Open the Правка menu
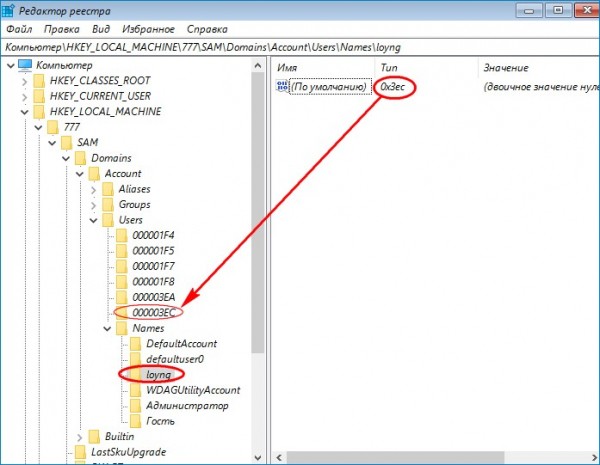The width and height of the screenshot is (600, 465). [x=62, y=29]
